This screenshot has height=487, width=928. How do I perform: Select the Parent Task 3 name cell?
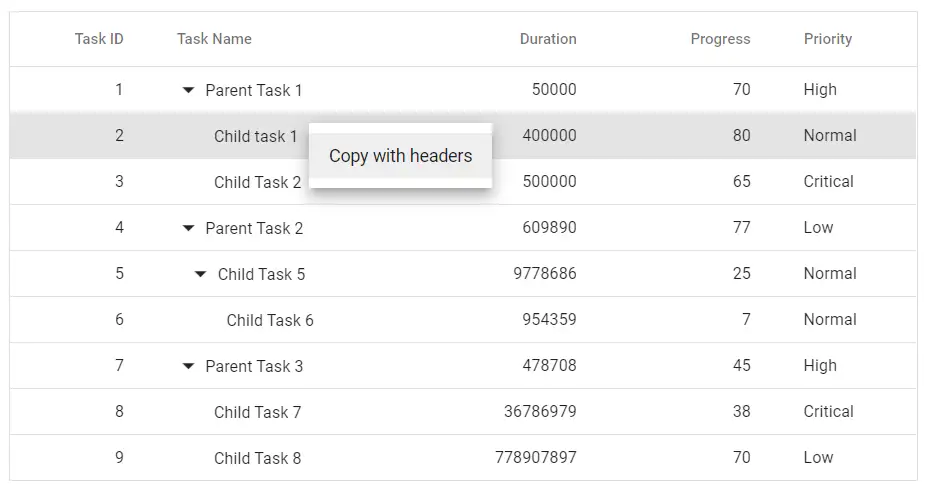tap(254, 366)
